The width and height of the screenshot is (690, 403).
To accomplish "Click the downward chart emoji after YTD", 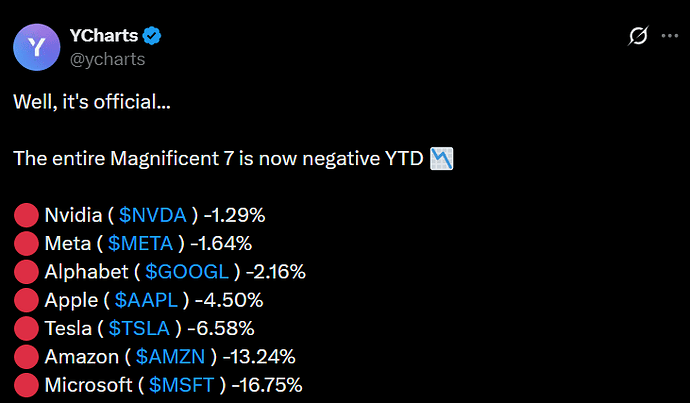I will coord(443,158).
